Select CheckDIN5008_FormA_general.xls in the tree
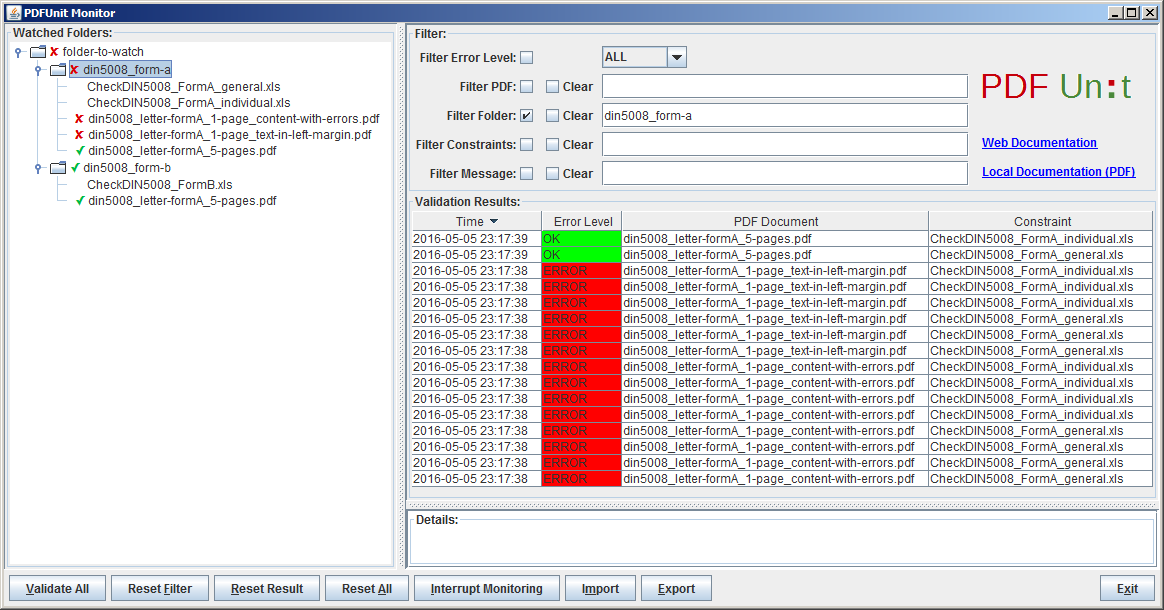Screen dimensions: 1164x610 183,87
